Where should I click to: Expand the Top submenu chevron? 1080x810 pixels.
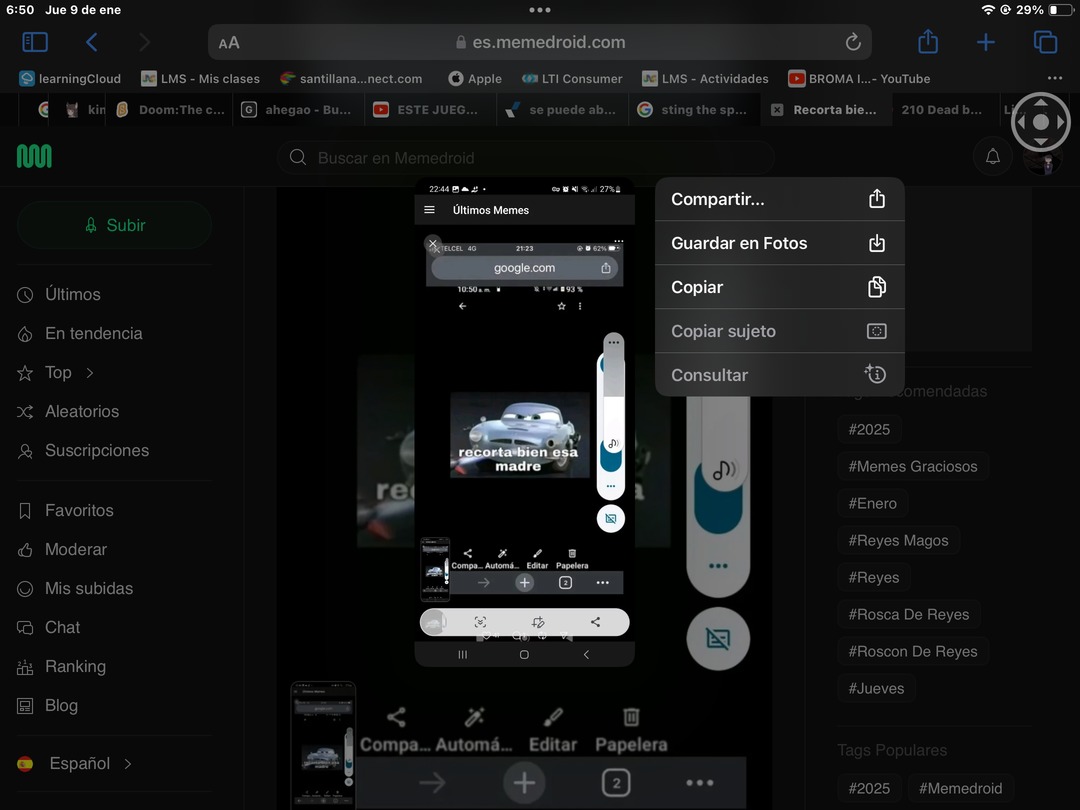coord(90,373)
